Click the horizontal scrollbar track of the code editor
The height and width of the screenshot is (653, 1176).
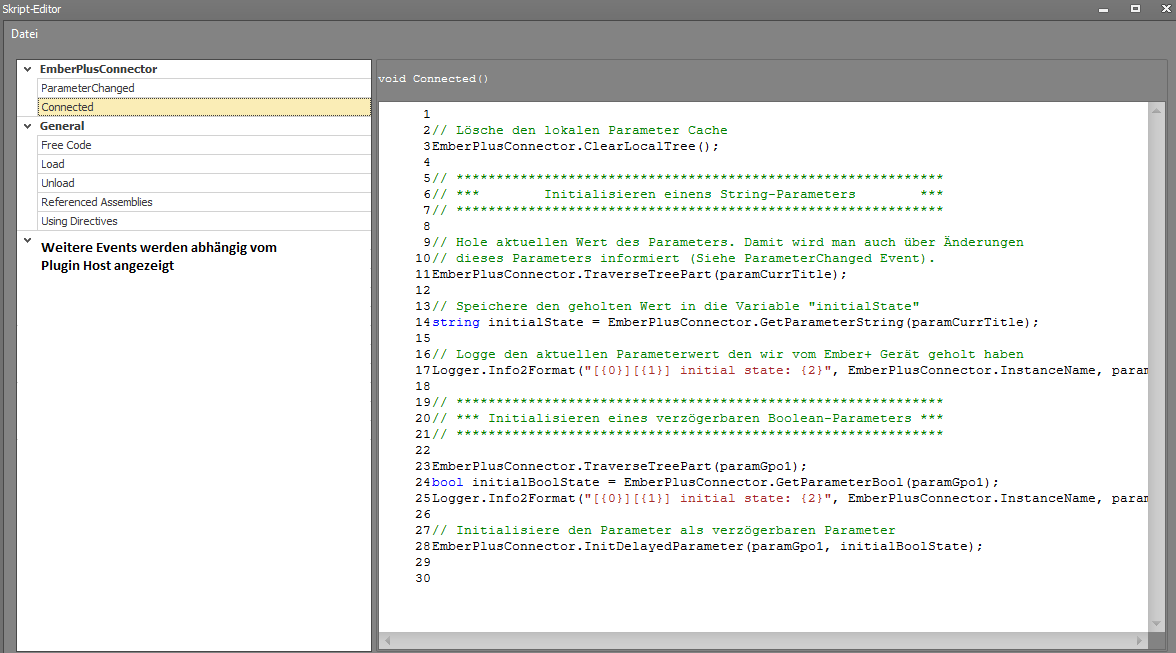763,641
